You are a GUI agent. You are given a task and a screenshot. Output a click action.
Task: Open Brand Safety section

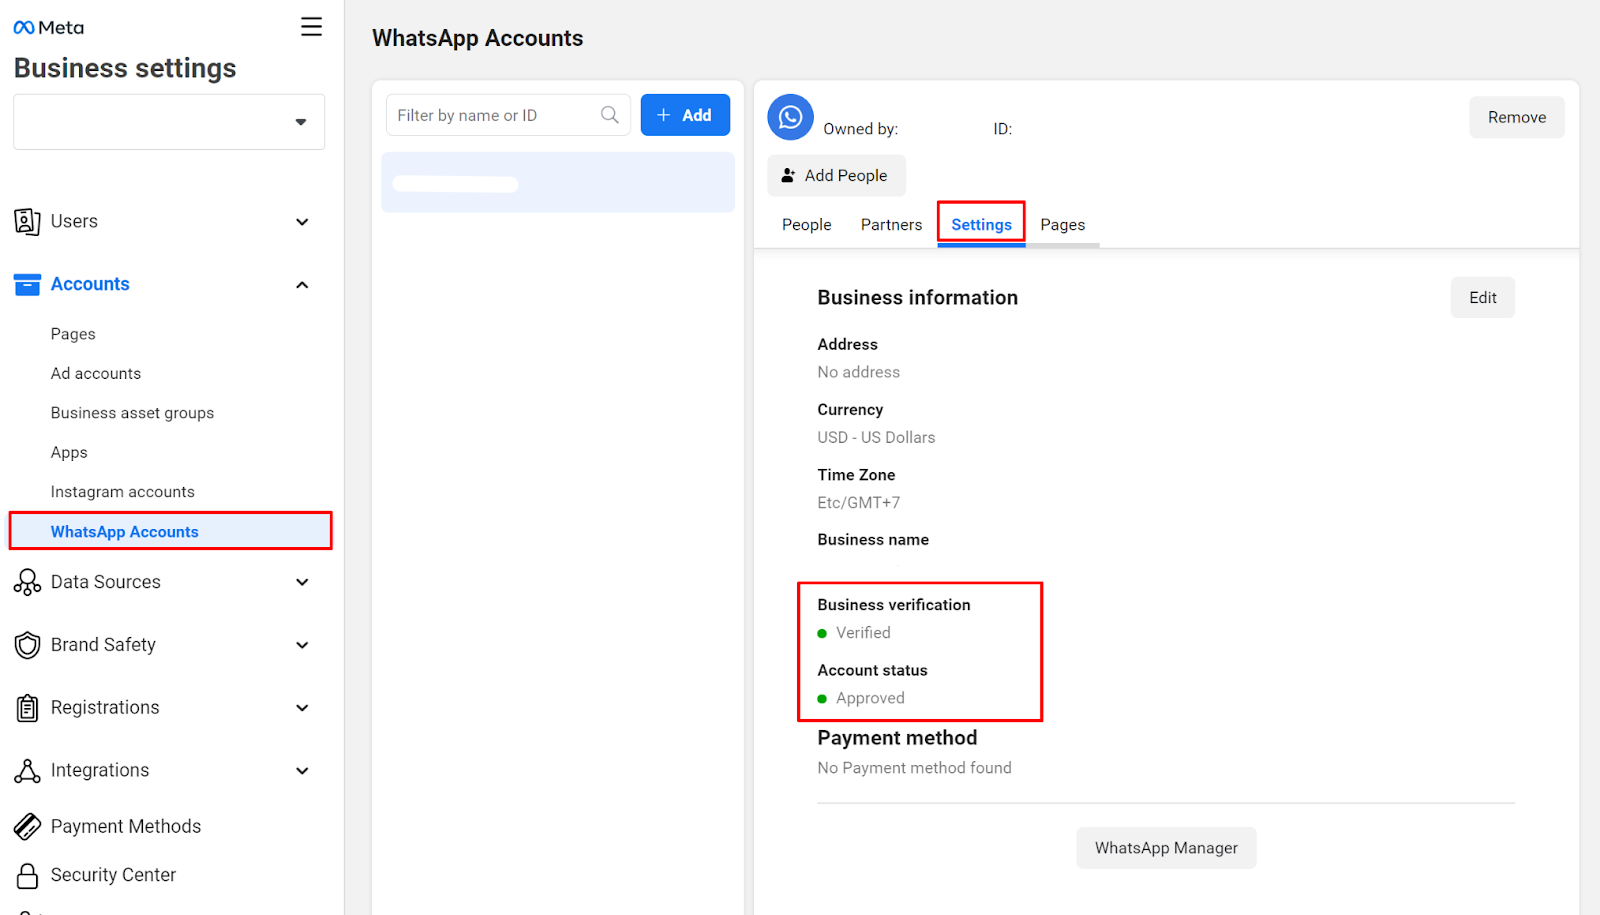(103, 645)
